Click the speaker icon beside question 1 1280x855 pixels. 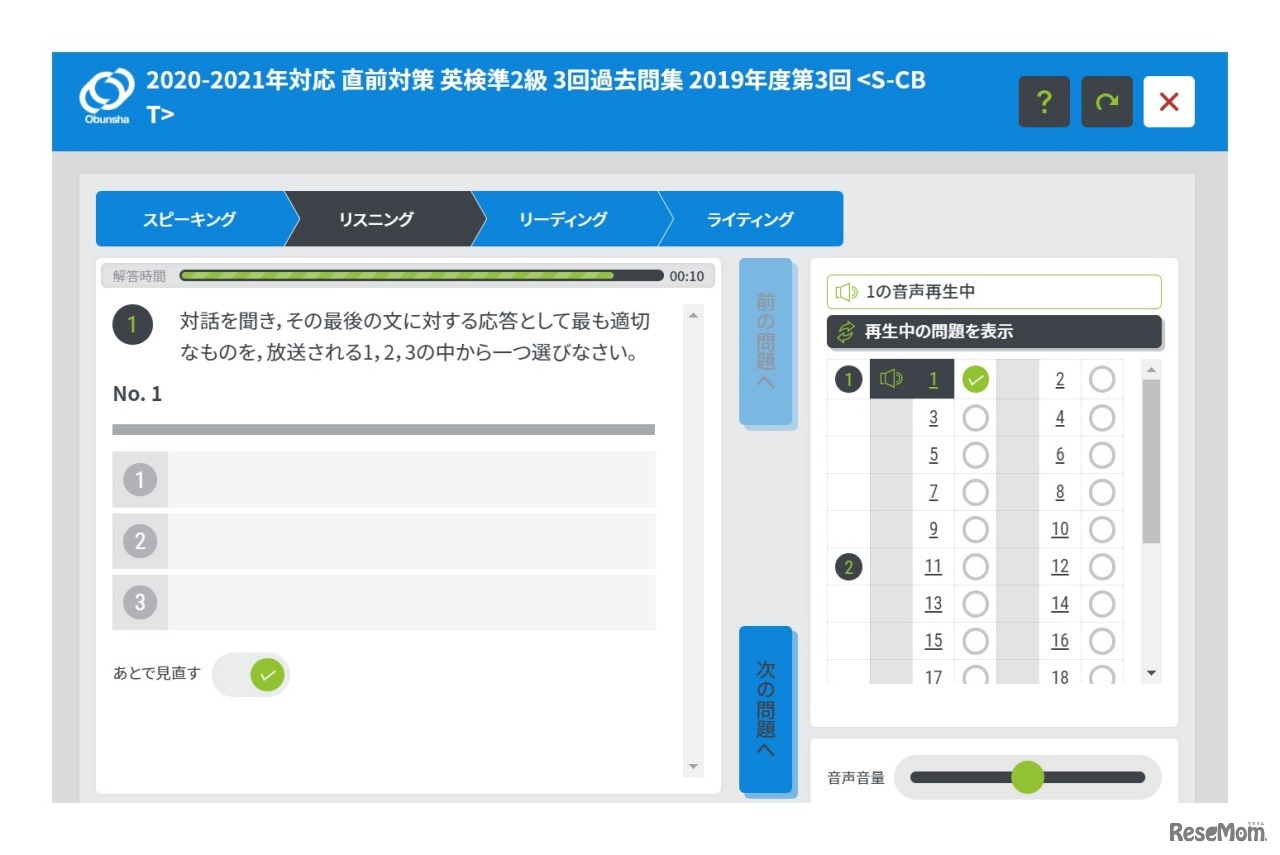(890, 379)
